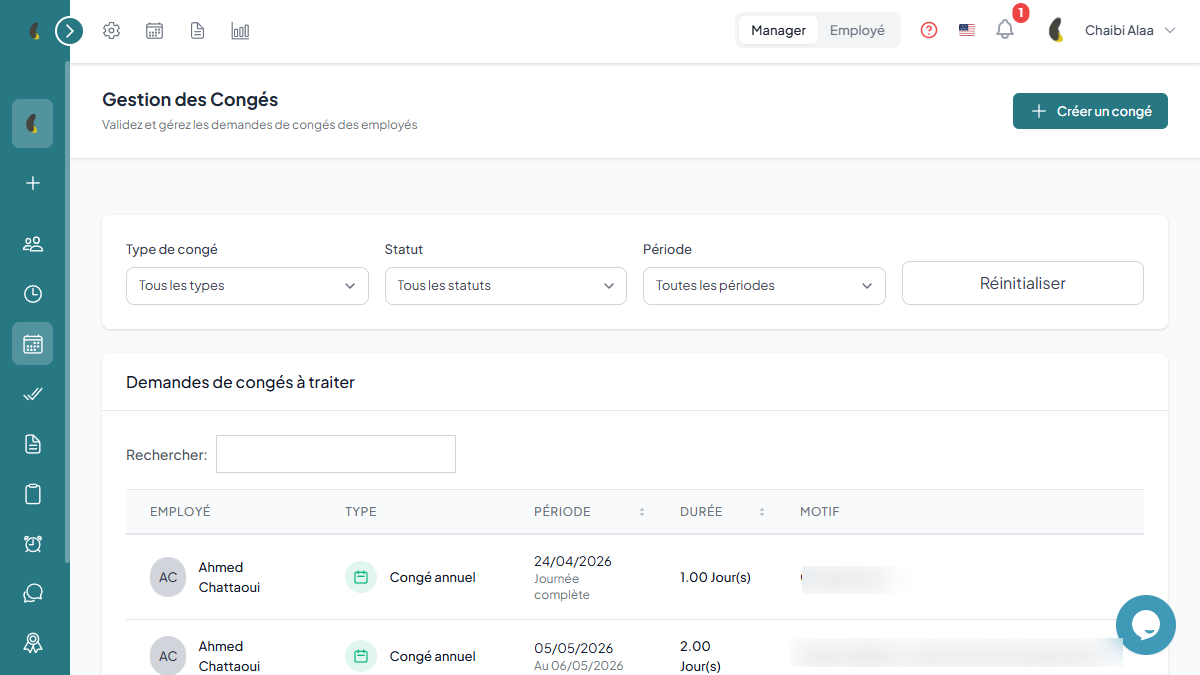Open the employees group icon in sidebar

point(33,244)
